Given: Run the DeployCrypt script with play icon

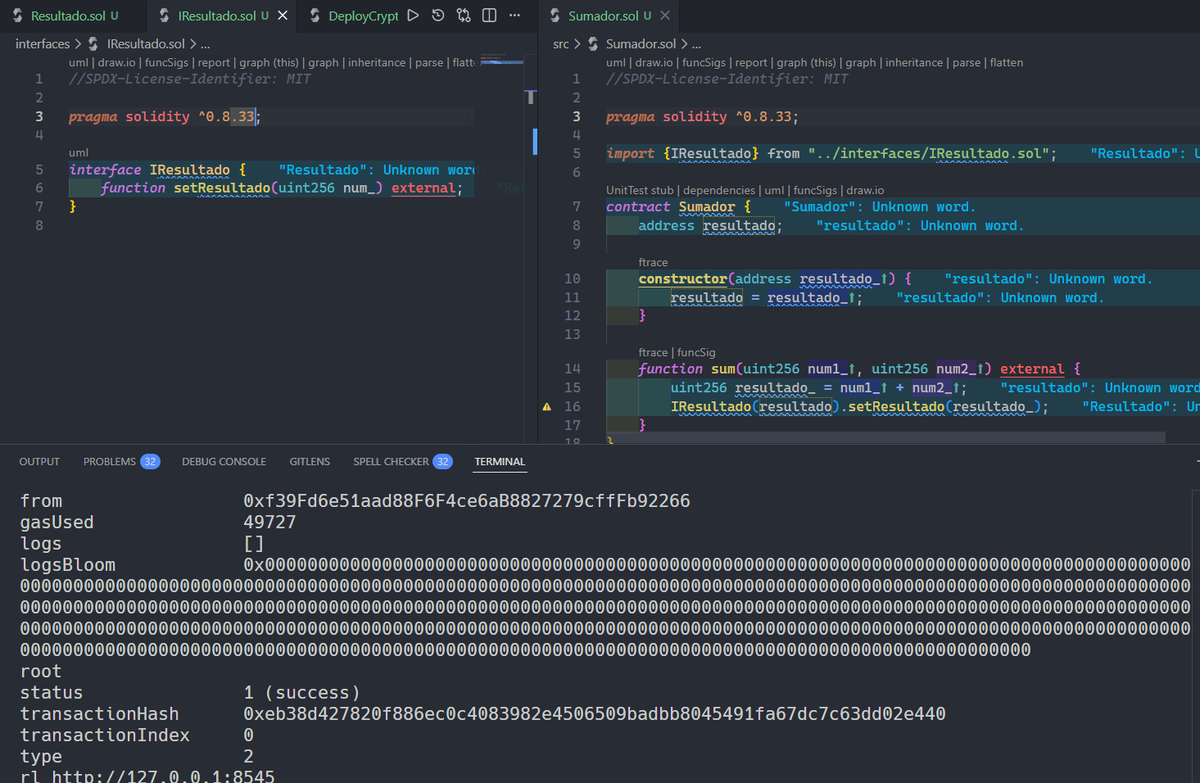Looking at the screenshot, I should click(413, 16).
